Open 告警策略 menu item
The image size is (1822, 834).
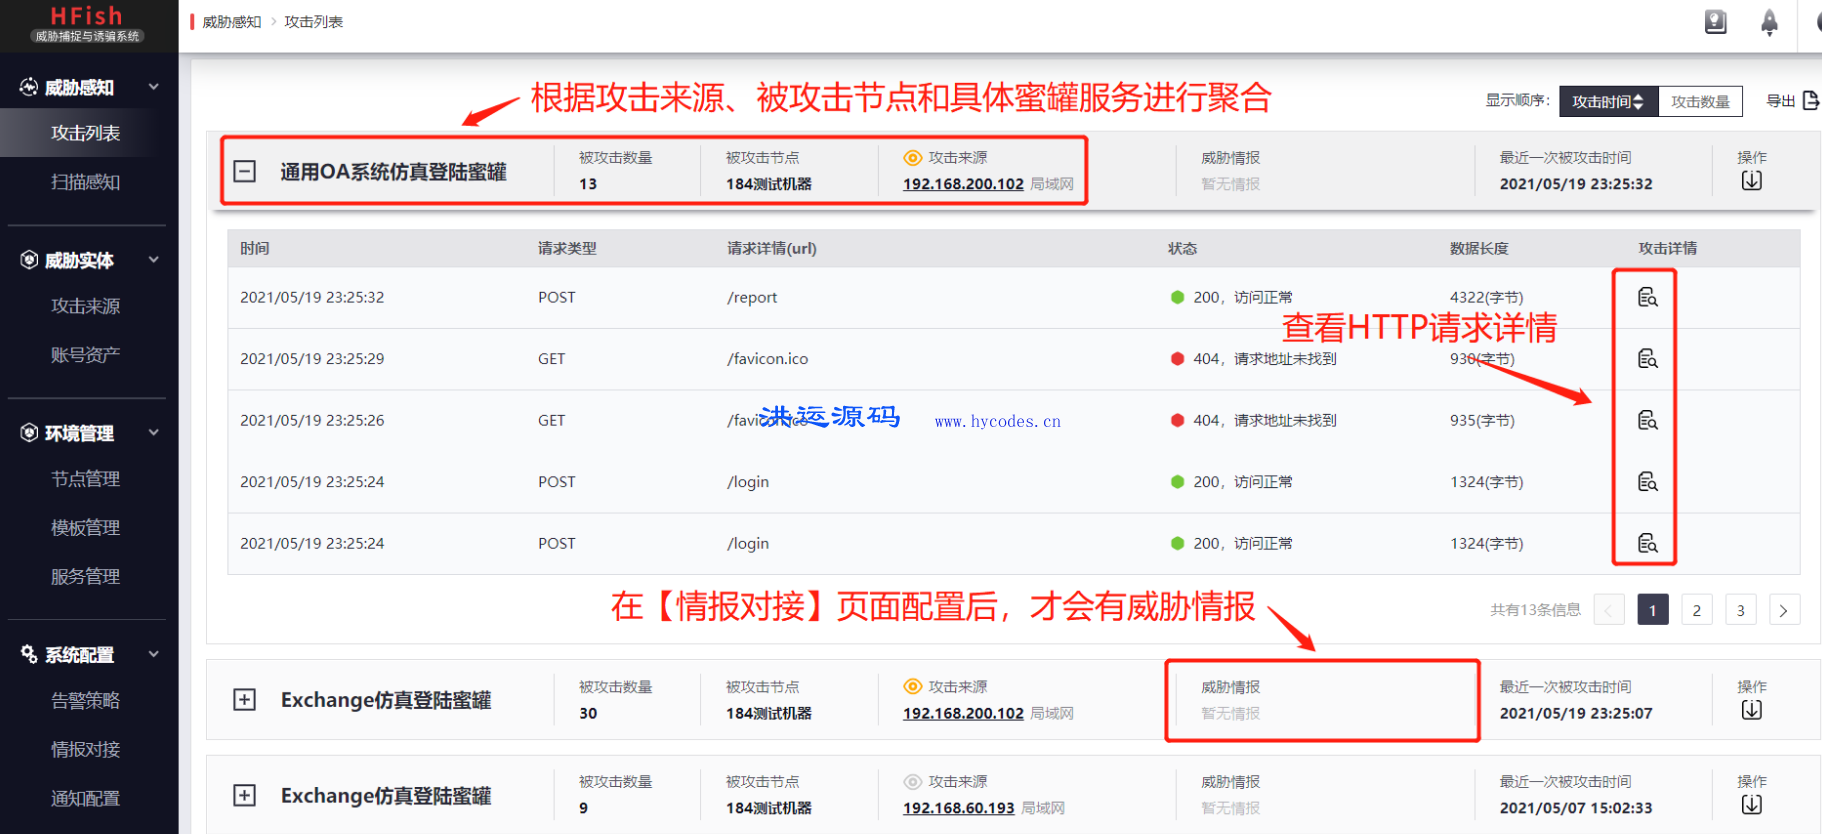86,701
